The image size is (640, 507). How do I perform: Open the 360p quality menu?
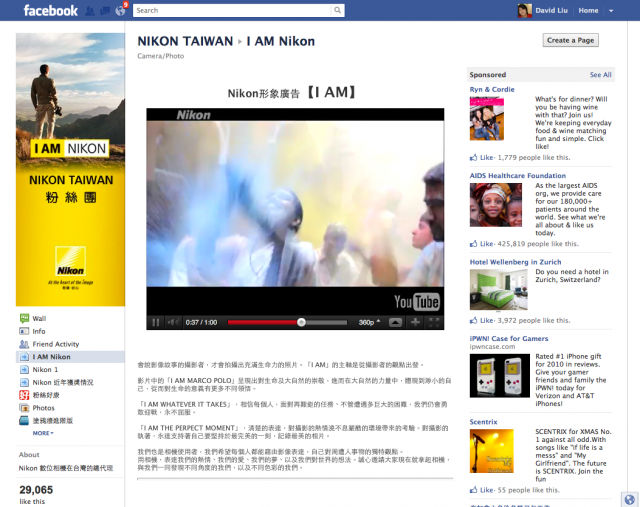click(x=369, y=322)
